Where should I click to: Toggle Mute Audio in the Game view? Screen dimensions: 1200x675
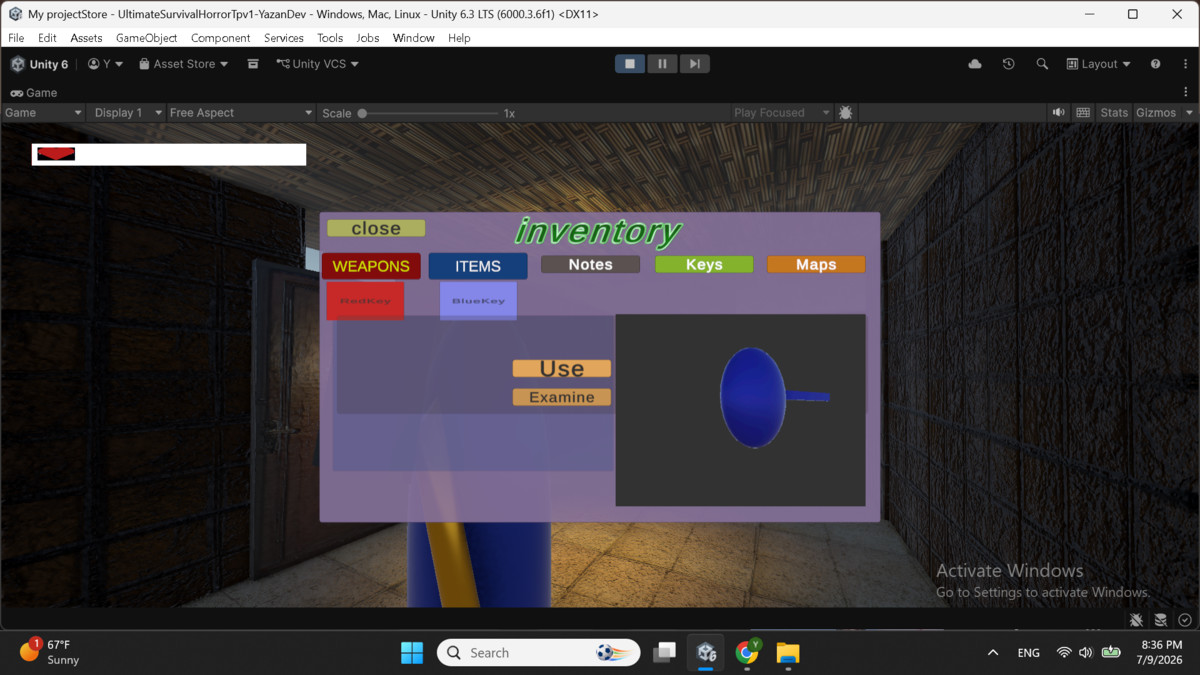(1059, 113)
